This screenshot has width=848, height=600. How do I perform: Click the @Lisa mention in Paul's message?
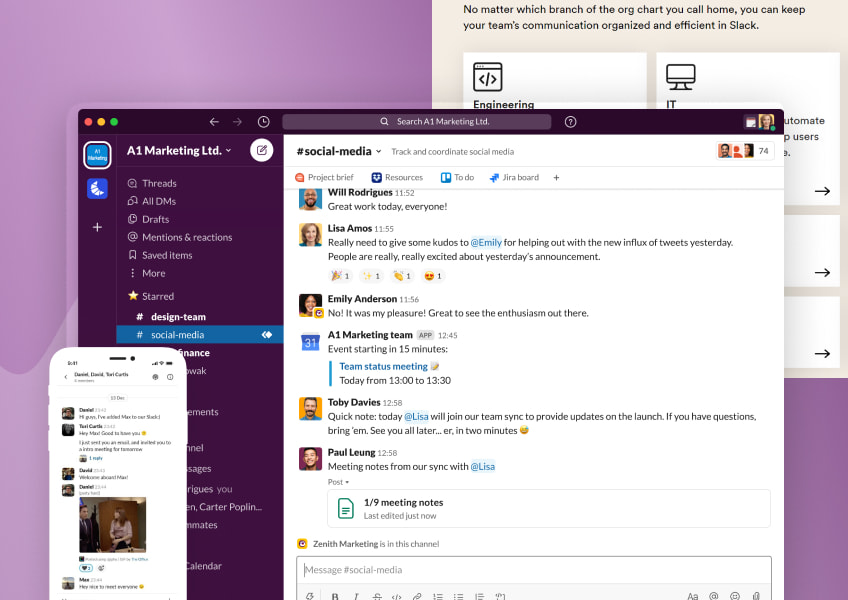pos(482,466)
